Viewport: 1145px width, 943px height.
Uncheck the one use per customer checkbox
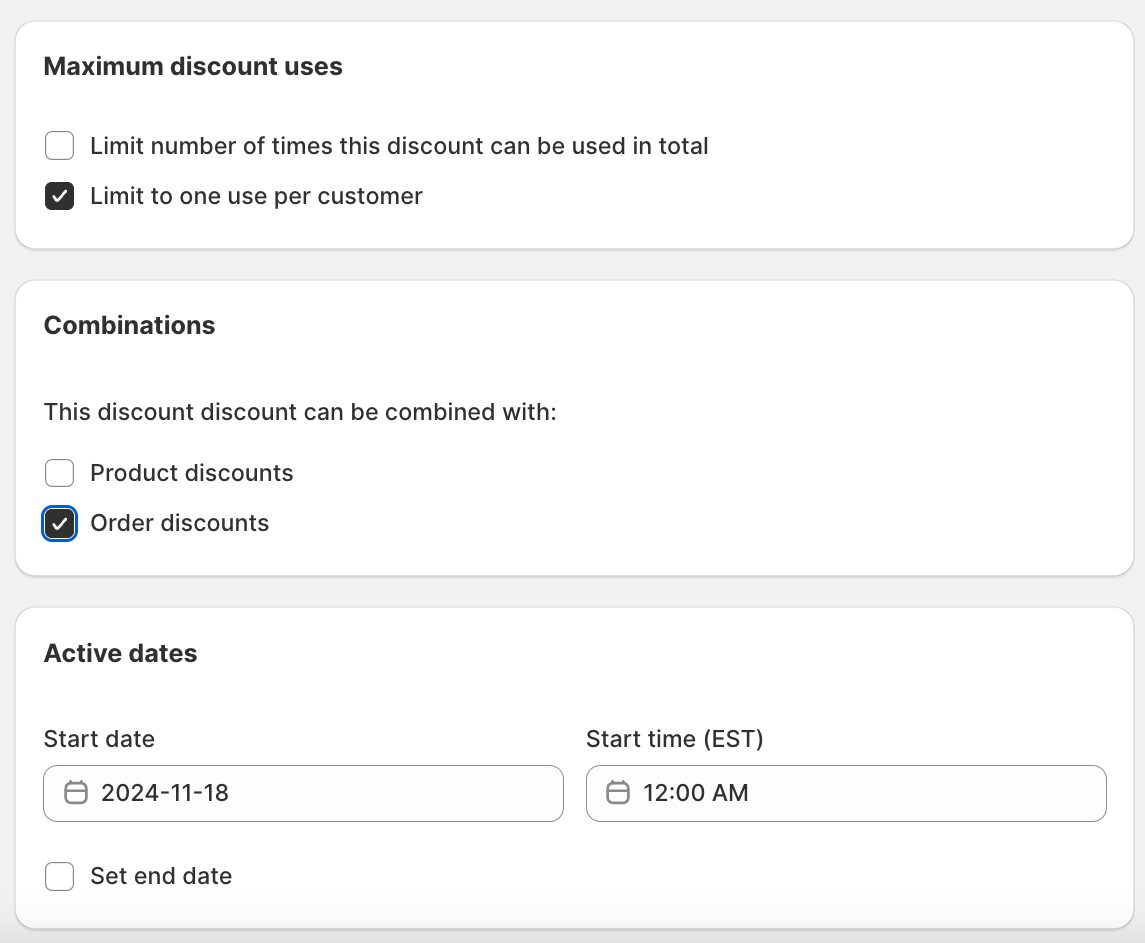coord(60,196)
